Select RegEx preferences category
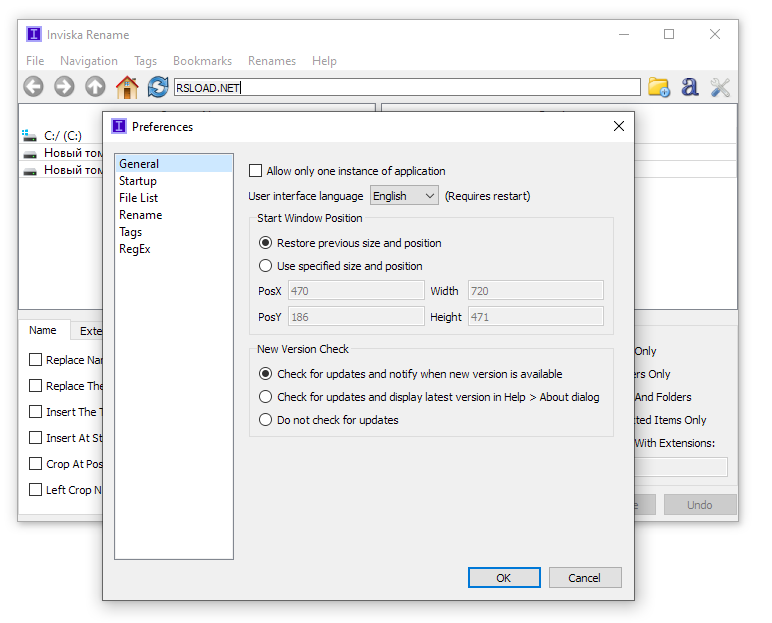 click(x=174, y=249)
